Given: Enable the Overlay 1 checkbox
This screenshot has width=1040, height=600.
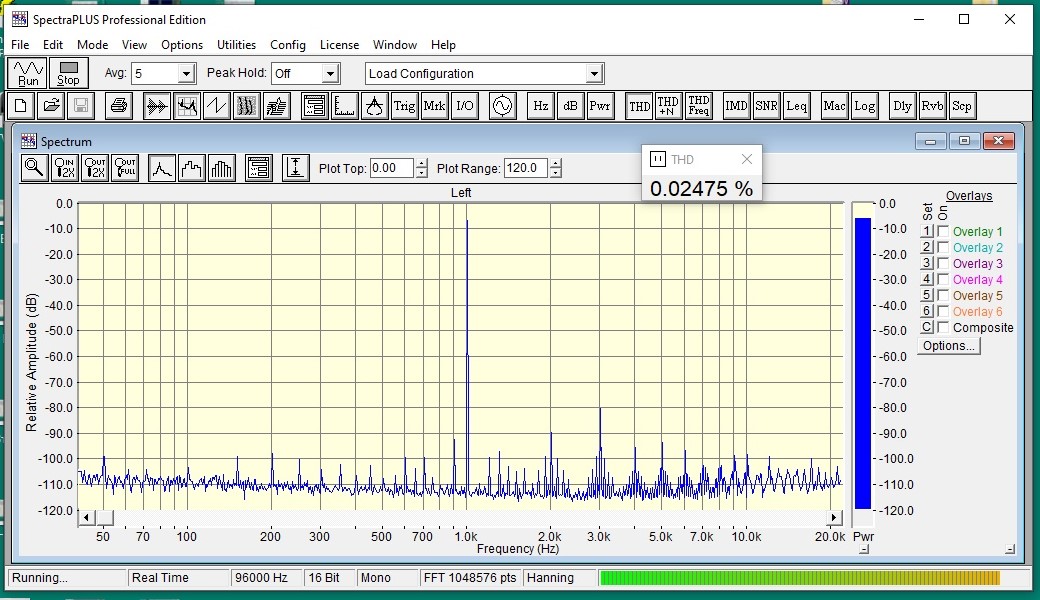Looking at the screenshot, I should (x=943, y=231).
